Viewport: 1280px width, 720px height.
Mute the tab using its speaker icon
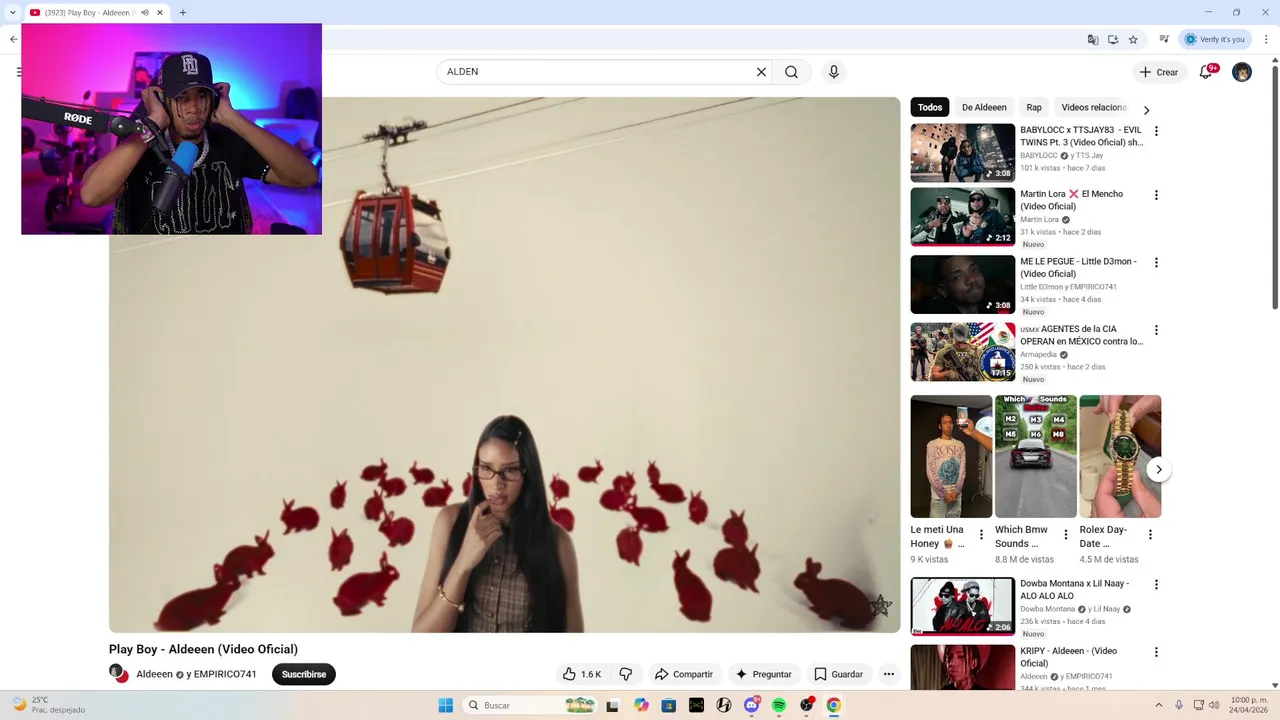[144, 13]
